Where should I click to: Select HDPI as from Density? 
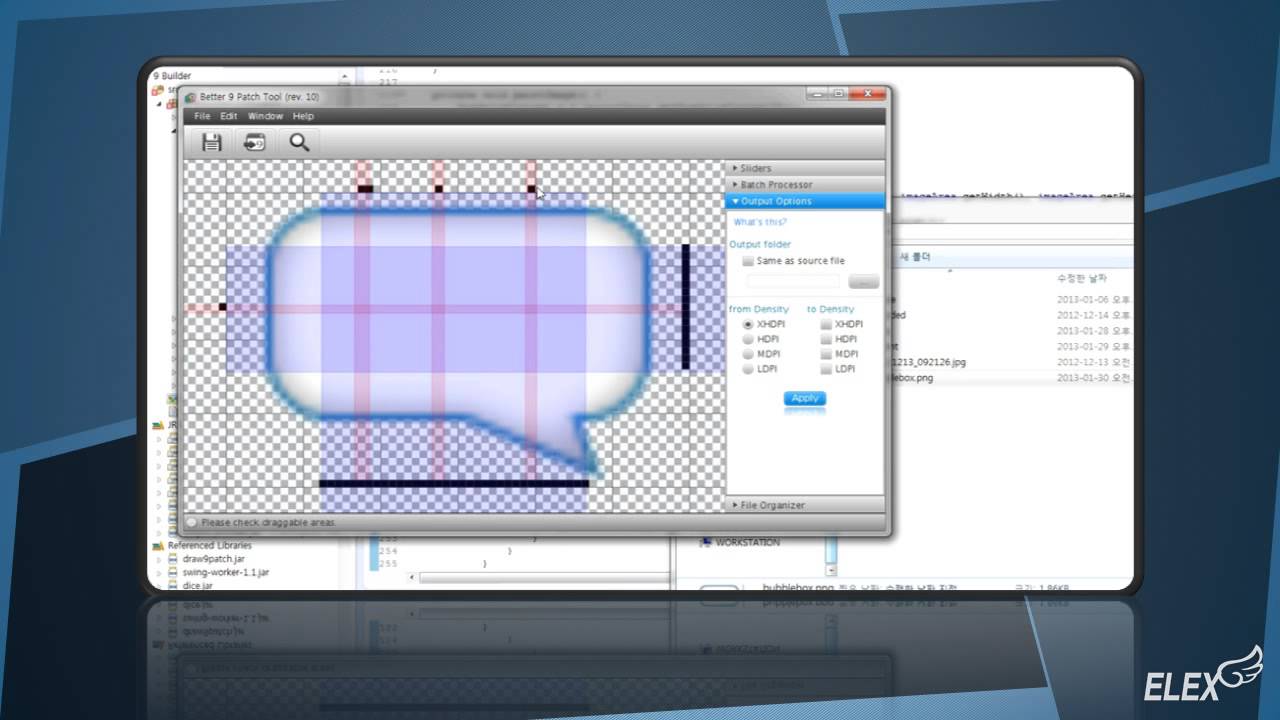tap(748, 339)
